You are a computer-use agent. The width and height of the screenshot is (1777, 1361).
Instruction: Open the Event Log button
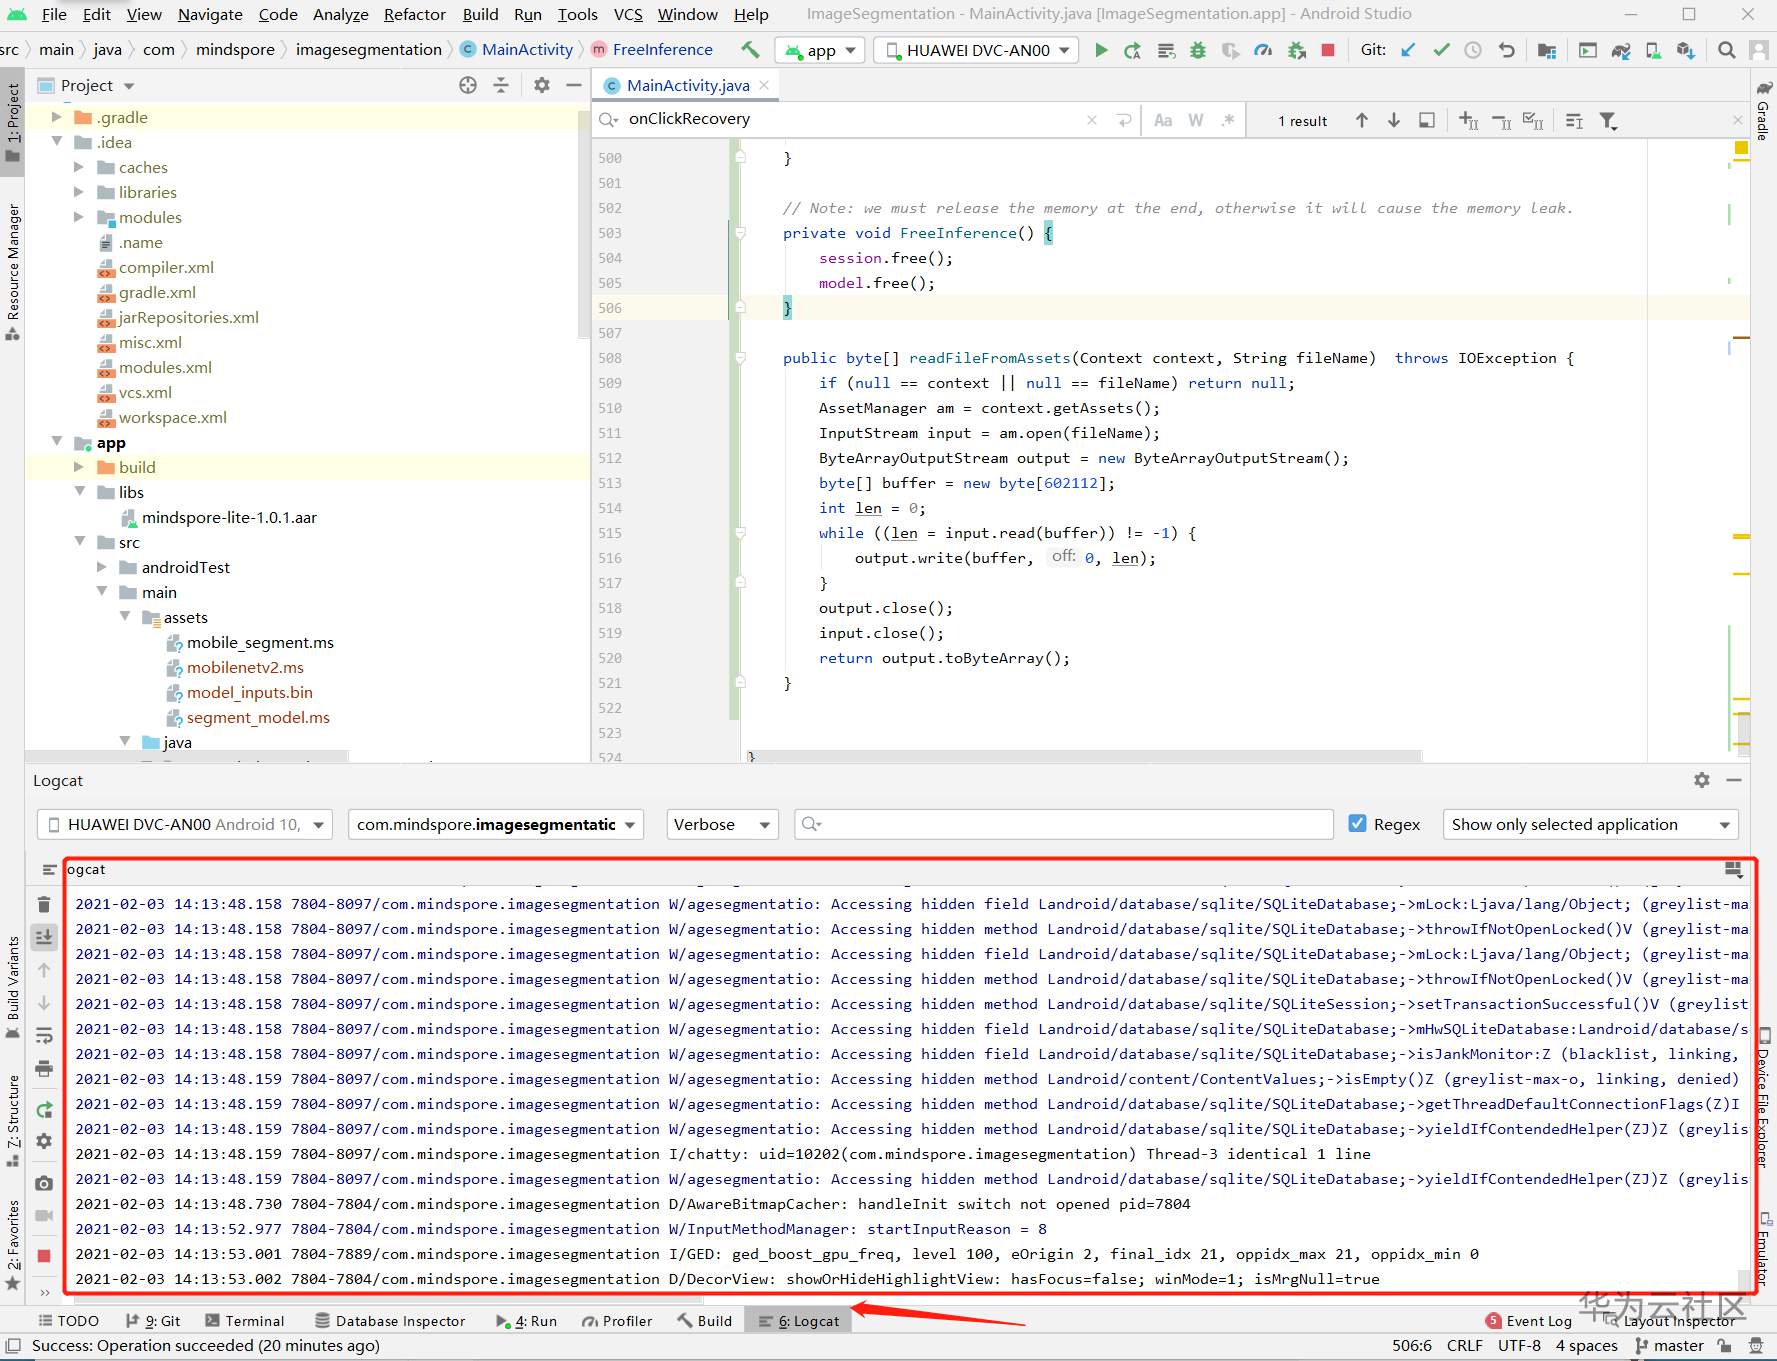(1529, 1321)
